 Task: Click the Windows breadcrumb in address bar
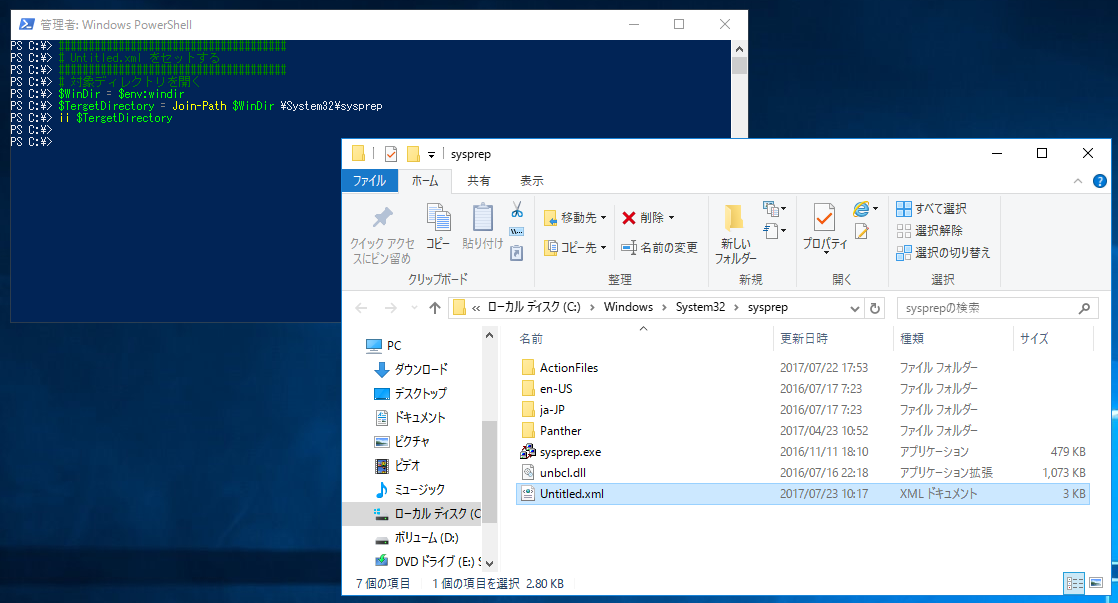628,307
